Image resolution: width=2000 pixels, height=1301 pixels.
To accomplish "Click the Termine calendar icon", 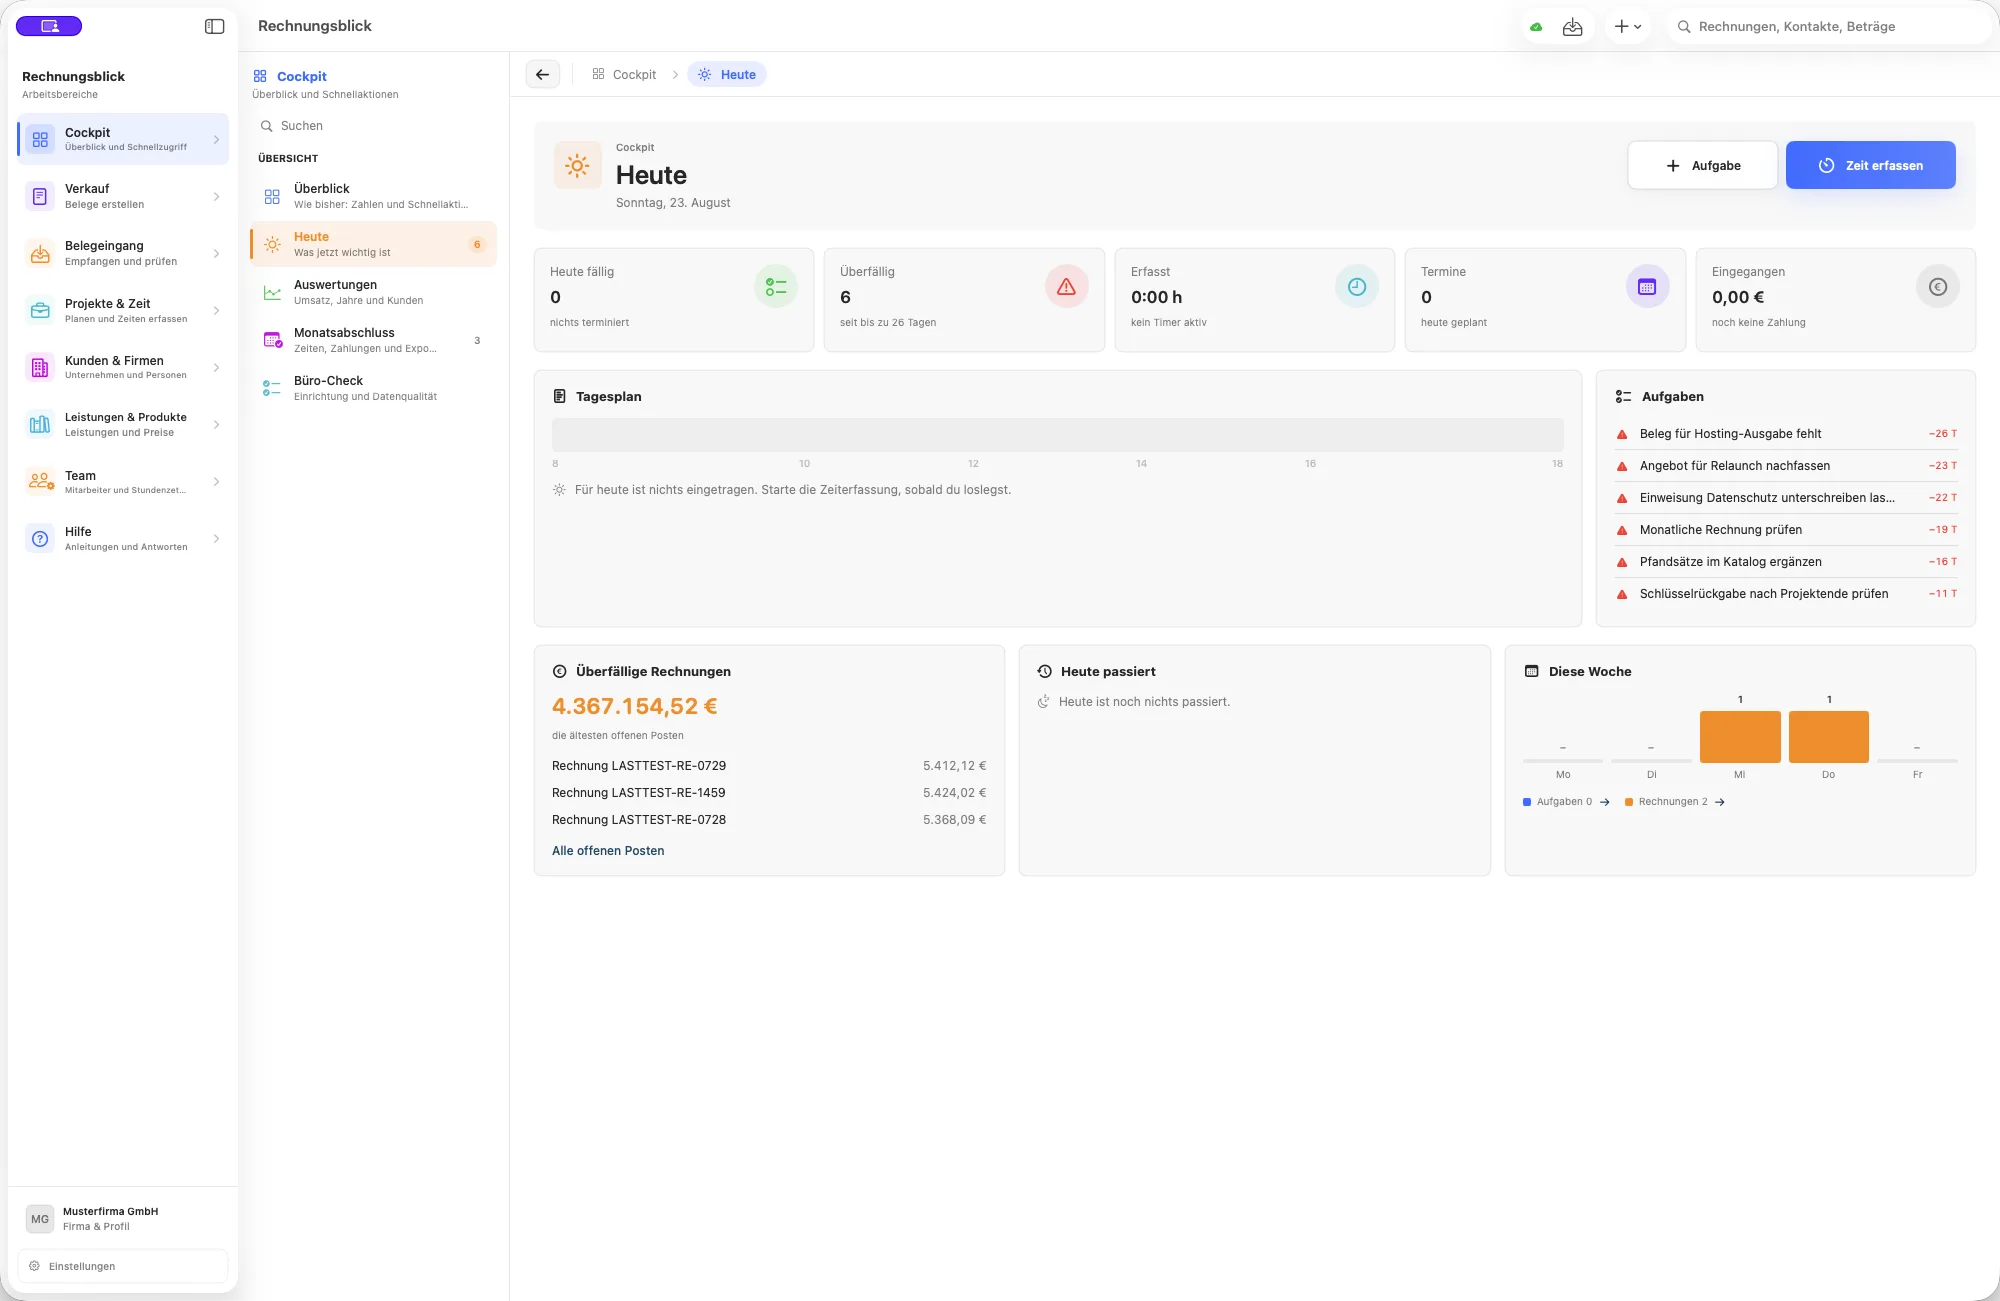I will 1647,287.
